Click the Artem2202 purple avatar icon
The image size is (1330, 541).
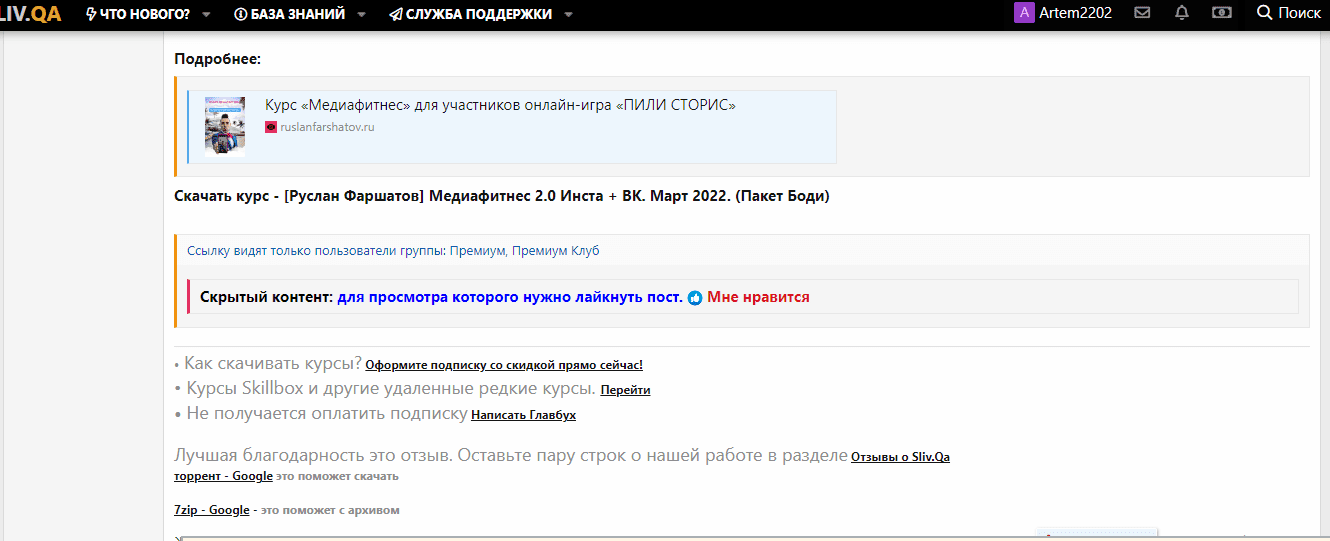coord(1023,13)
